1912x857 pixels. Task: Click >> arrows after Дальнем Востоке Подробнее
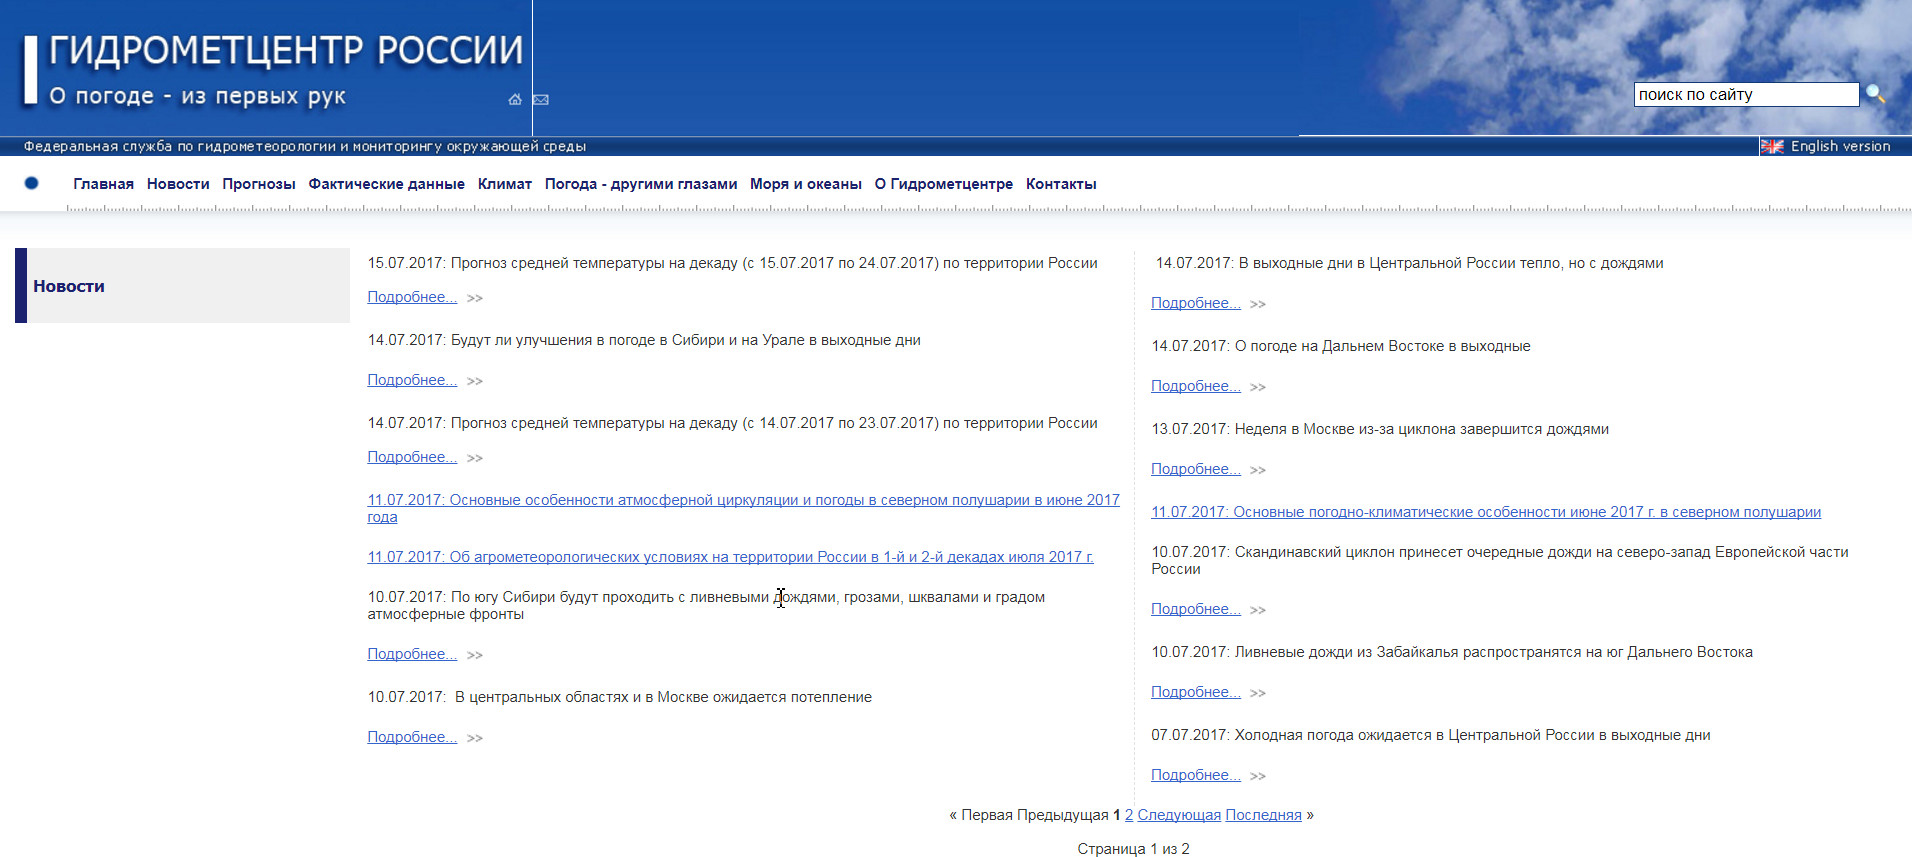[1258, 387]
